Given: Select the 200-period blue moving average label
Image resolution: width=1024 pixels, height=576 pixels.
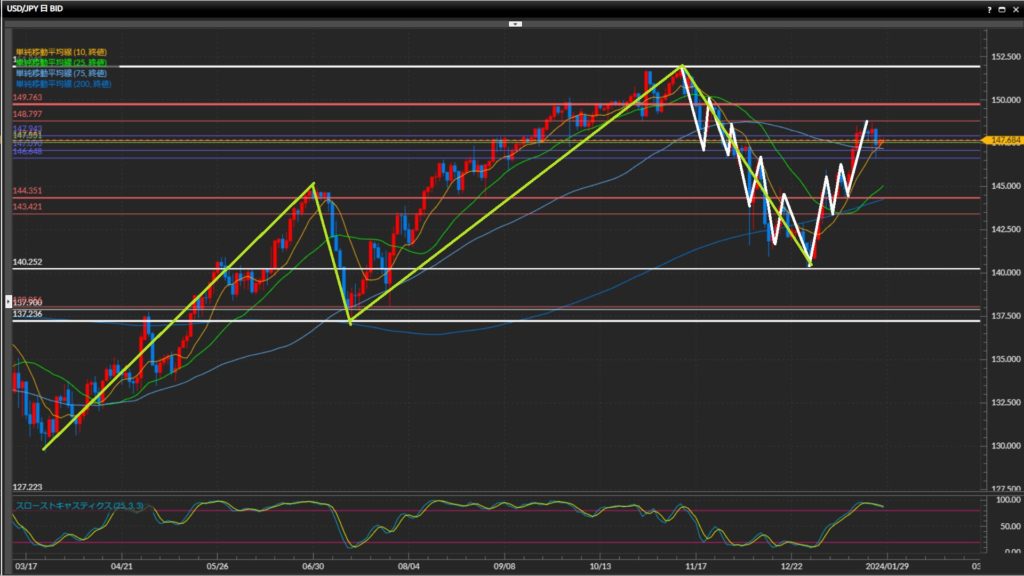Looking at the screenshot, I should [x=63, y=82].
